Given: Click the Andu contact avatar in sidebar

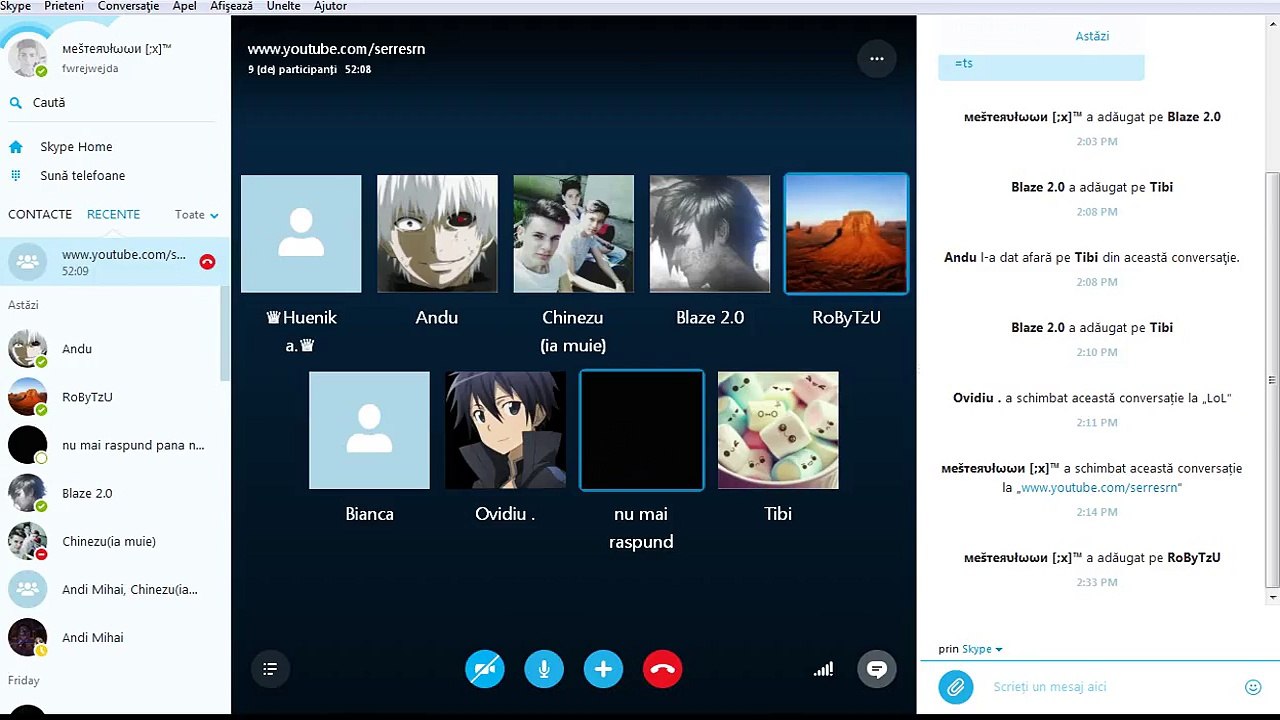Looking at the screenshot, I should [x=27, y=349].
